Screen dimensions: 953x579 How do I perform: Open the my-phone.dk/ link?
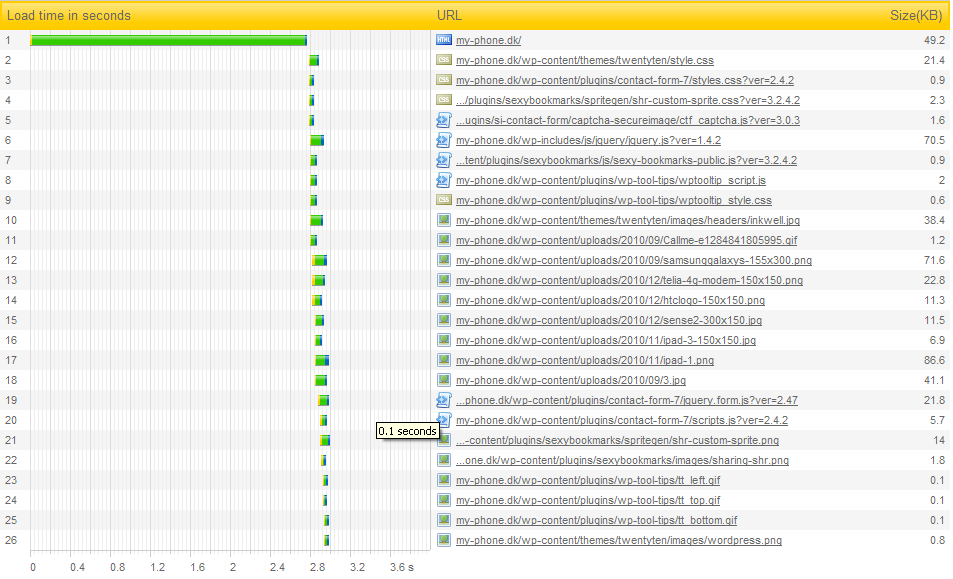click(x=488, y=41)
